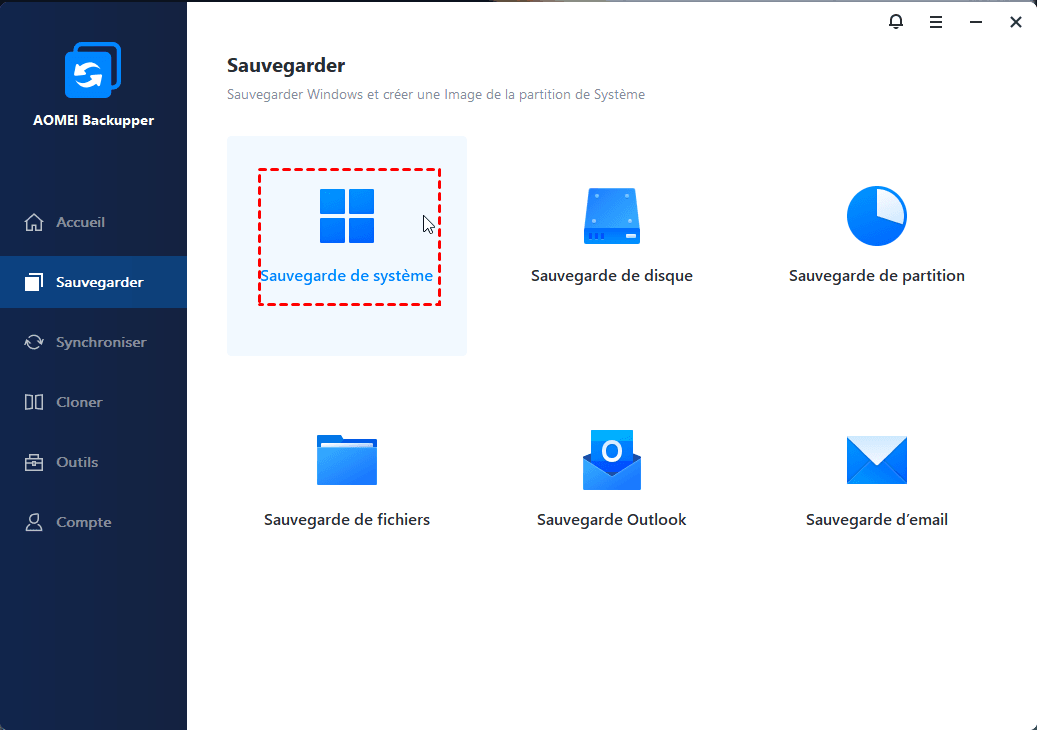Click the Cloner sidebar icon

[x=34, y=402]
